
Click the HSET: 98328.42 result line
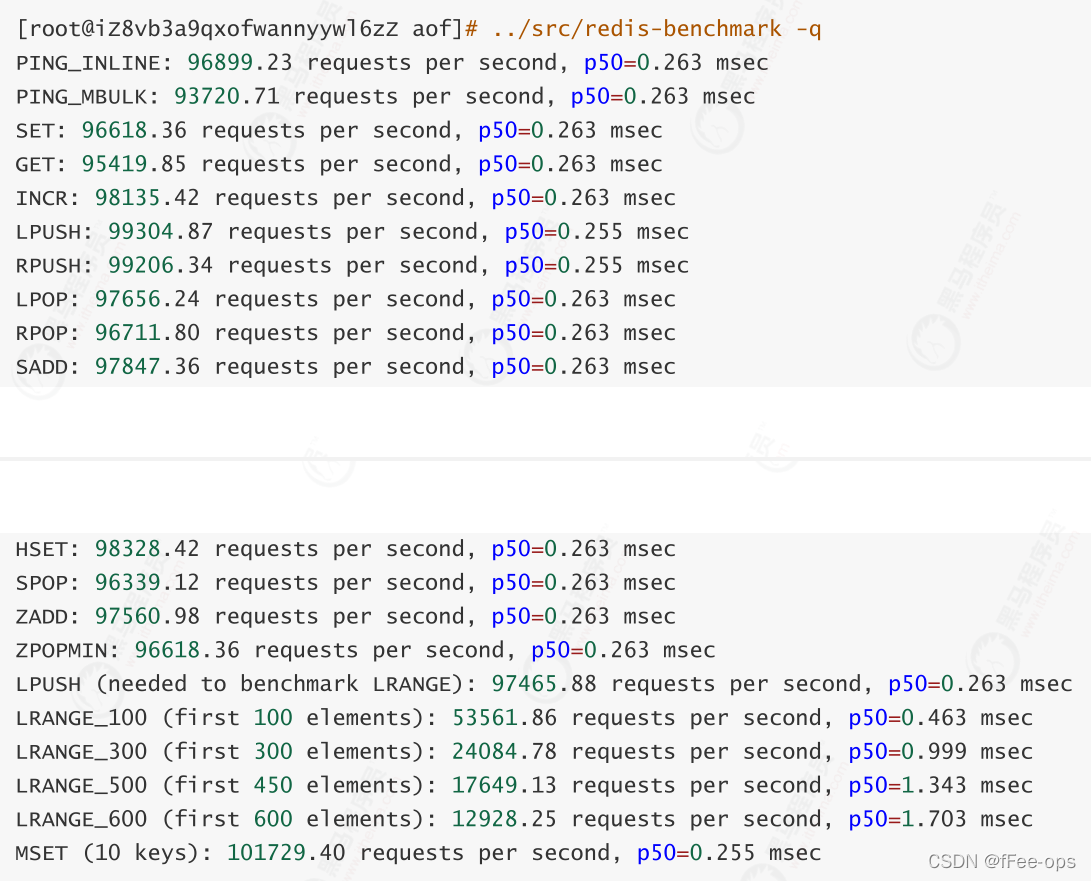346,549
